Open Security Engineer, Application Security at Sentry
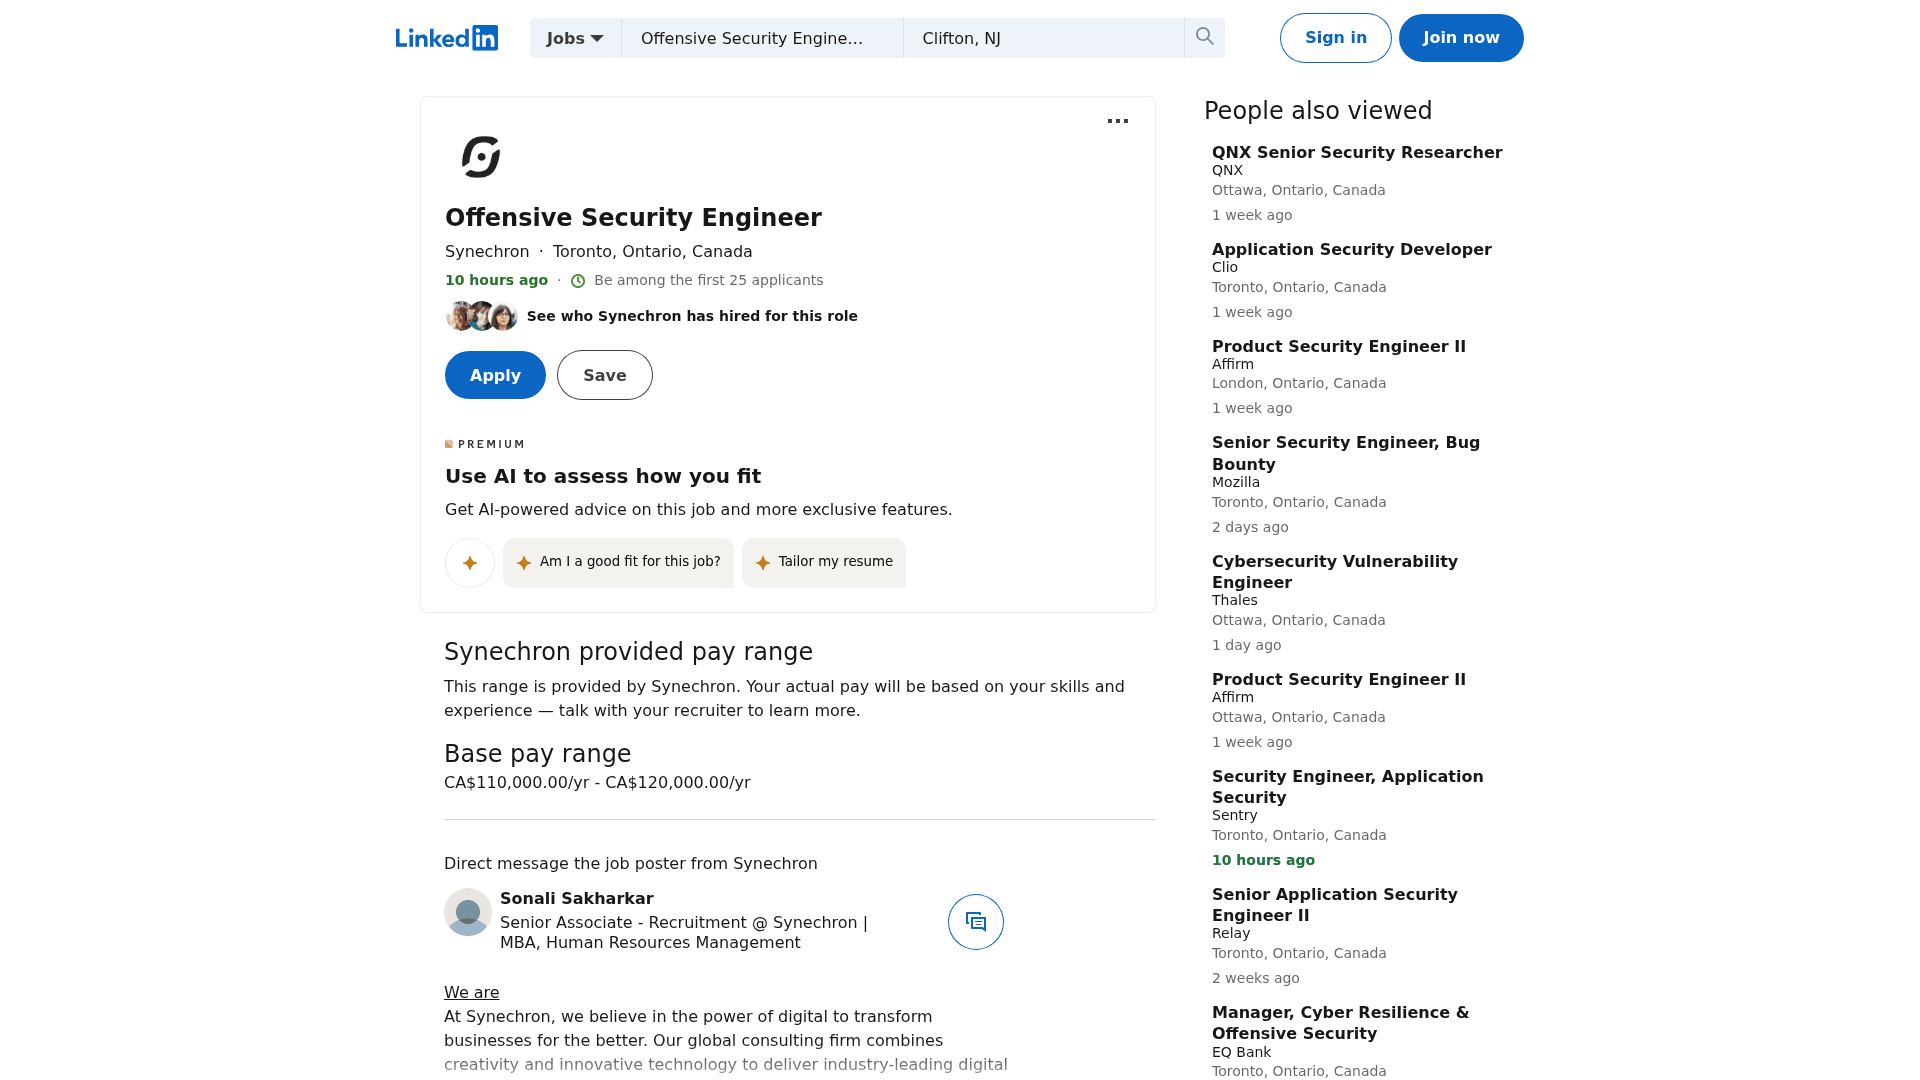This screenshot has width=1920, height=1080. point(1348,787)
